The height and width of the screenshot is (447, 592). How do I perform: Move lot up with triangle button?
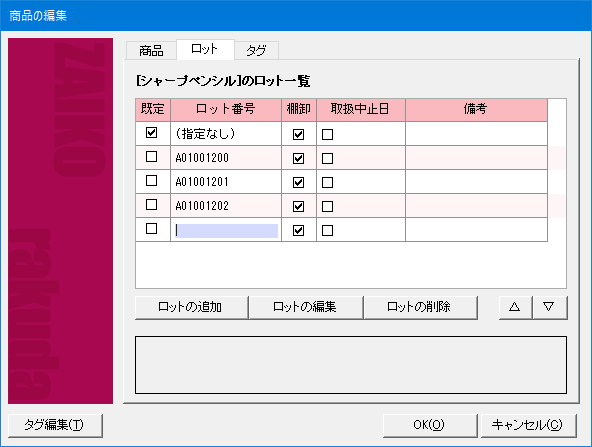[515, 307]
